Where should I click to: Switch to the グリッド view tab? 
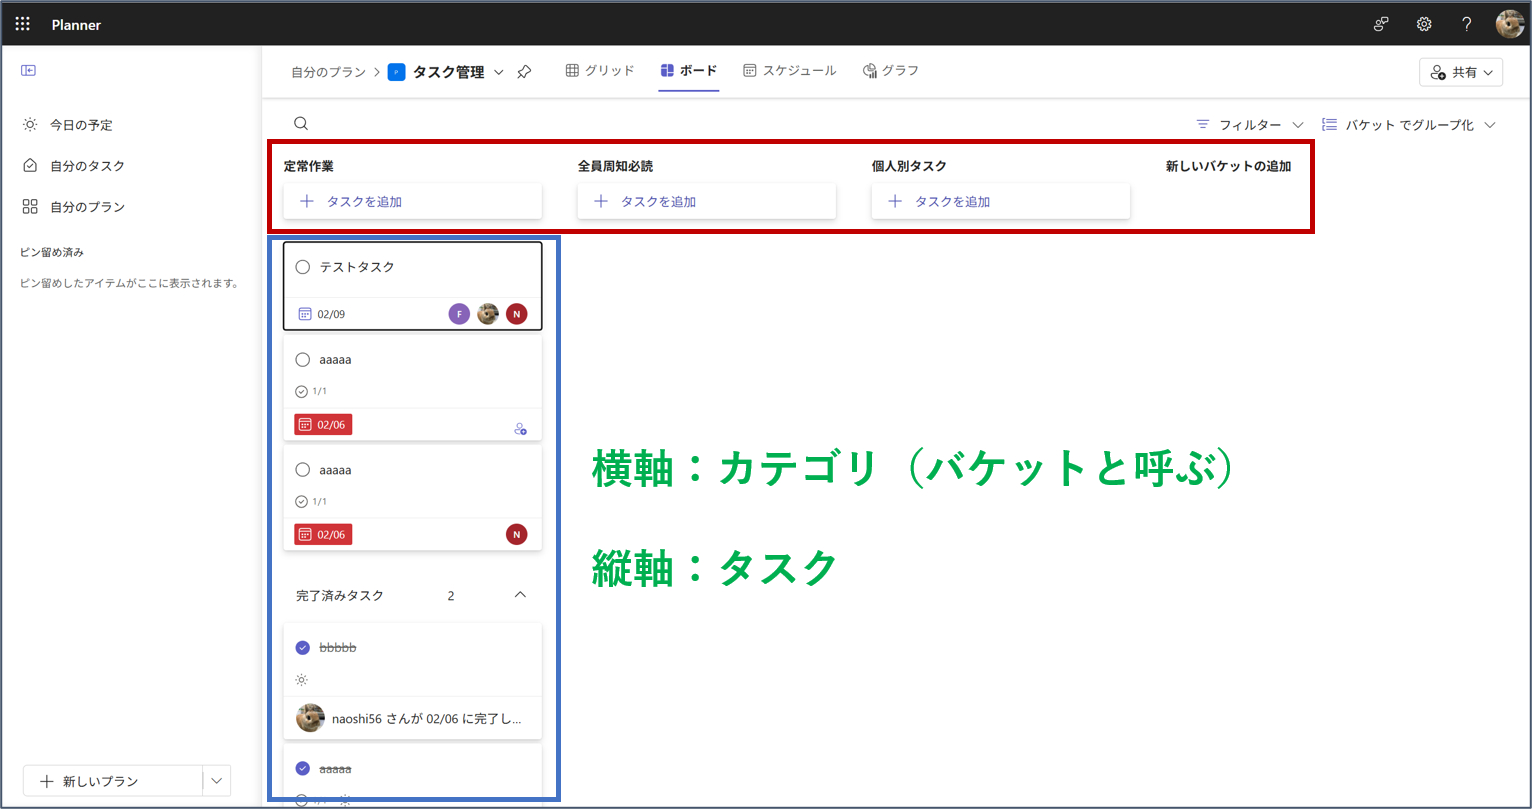point(600,70)
